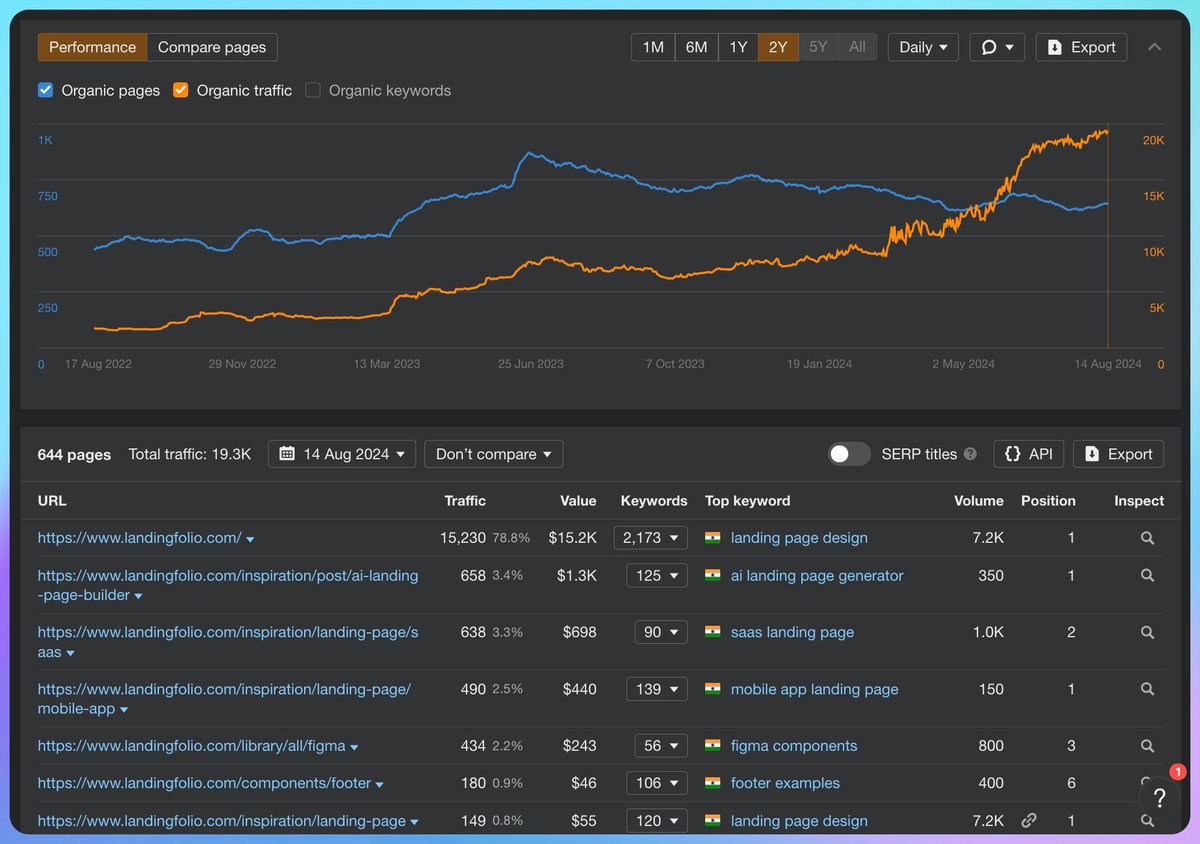Inspect the saas landing page row
This screenshot has width=1200, height=844.
pyautogui.click(x=1147, y=633)
